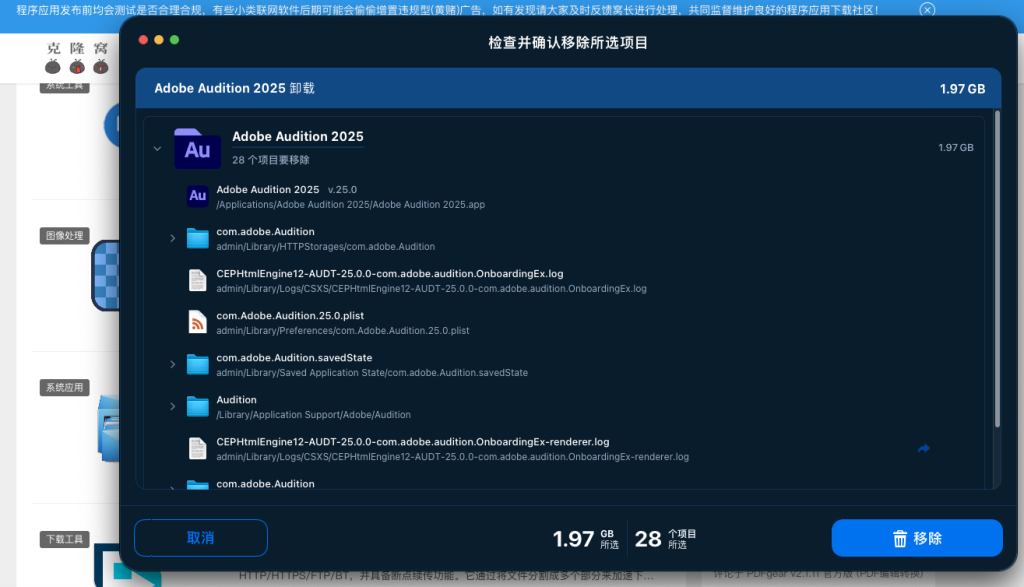Click the Adobe Audition 2025.app path text
Image resolution: width=1024 pixels, height=587 pixels.
(351, 204)
